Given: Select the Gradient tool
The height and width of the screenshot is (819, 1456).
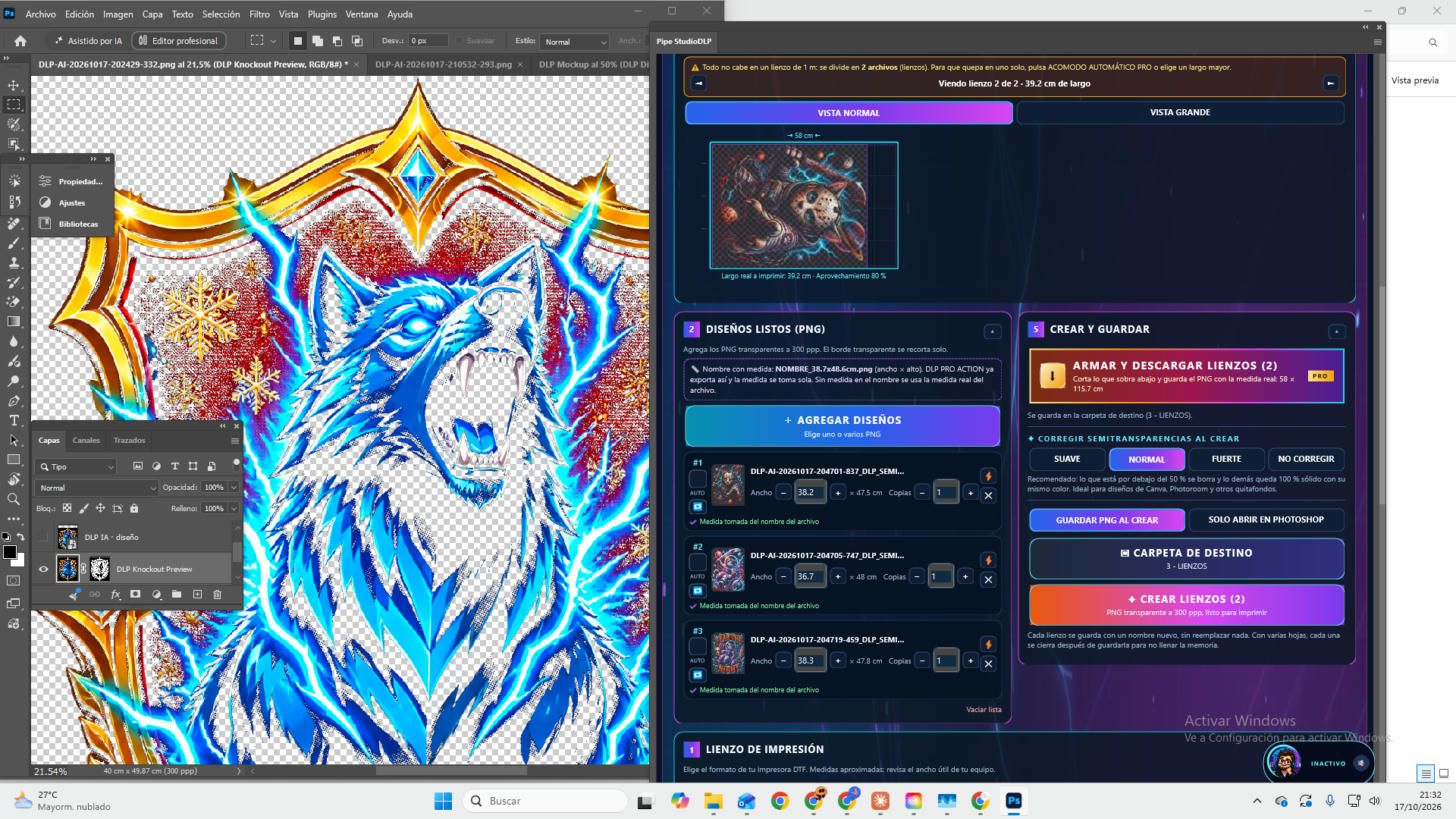Looking at the screenshot, I should pyautogui.click(x=14, y=322).
